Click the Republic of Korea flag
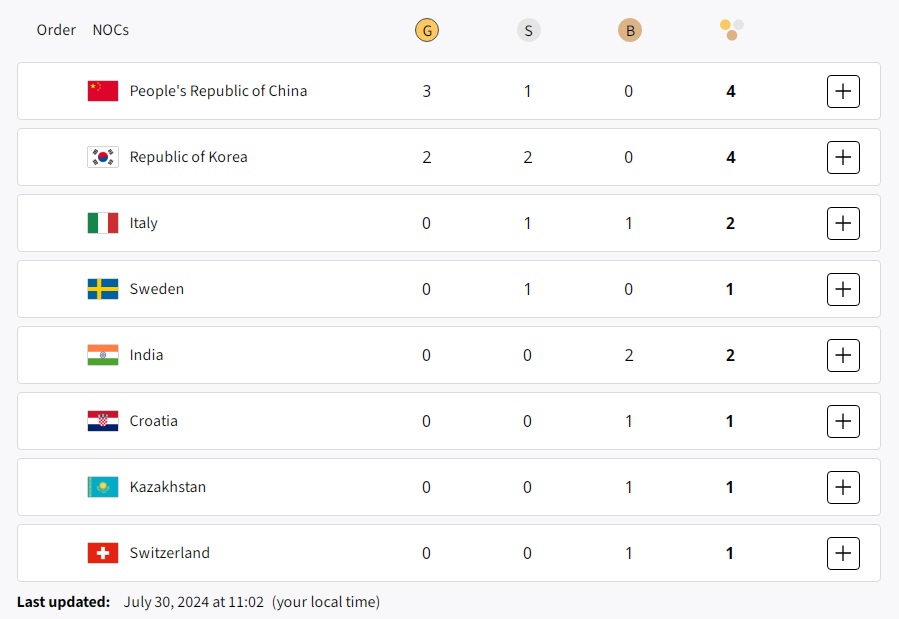The height and width of the screenshot is (619, 899). coord(103,157)
